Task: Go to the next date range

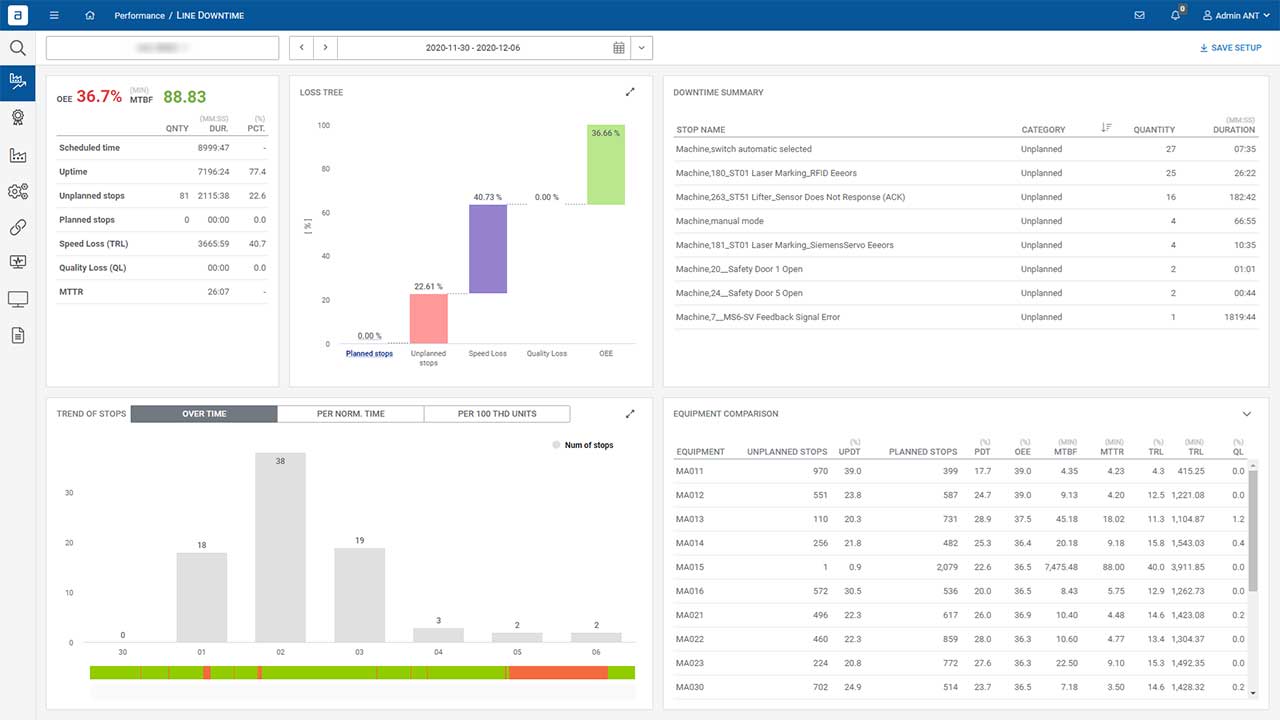Action: click(x=325, y=48)
